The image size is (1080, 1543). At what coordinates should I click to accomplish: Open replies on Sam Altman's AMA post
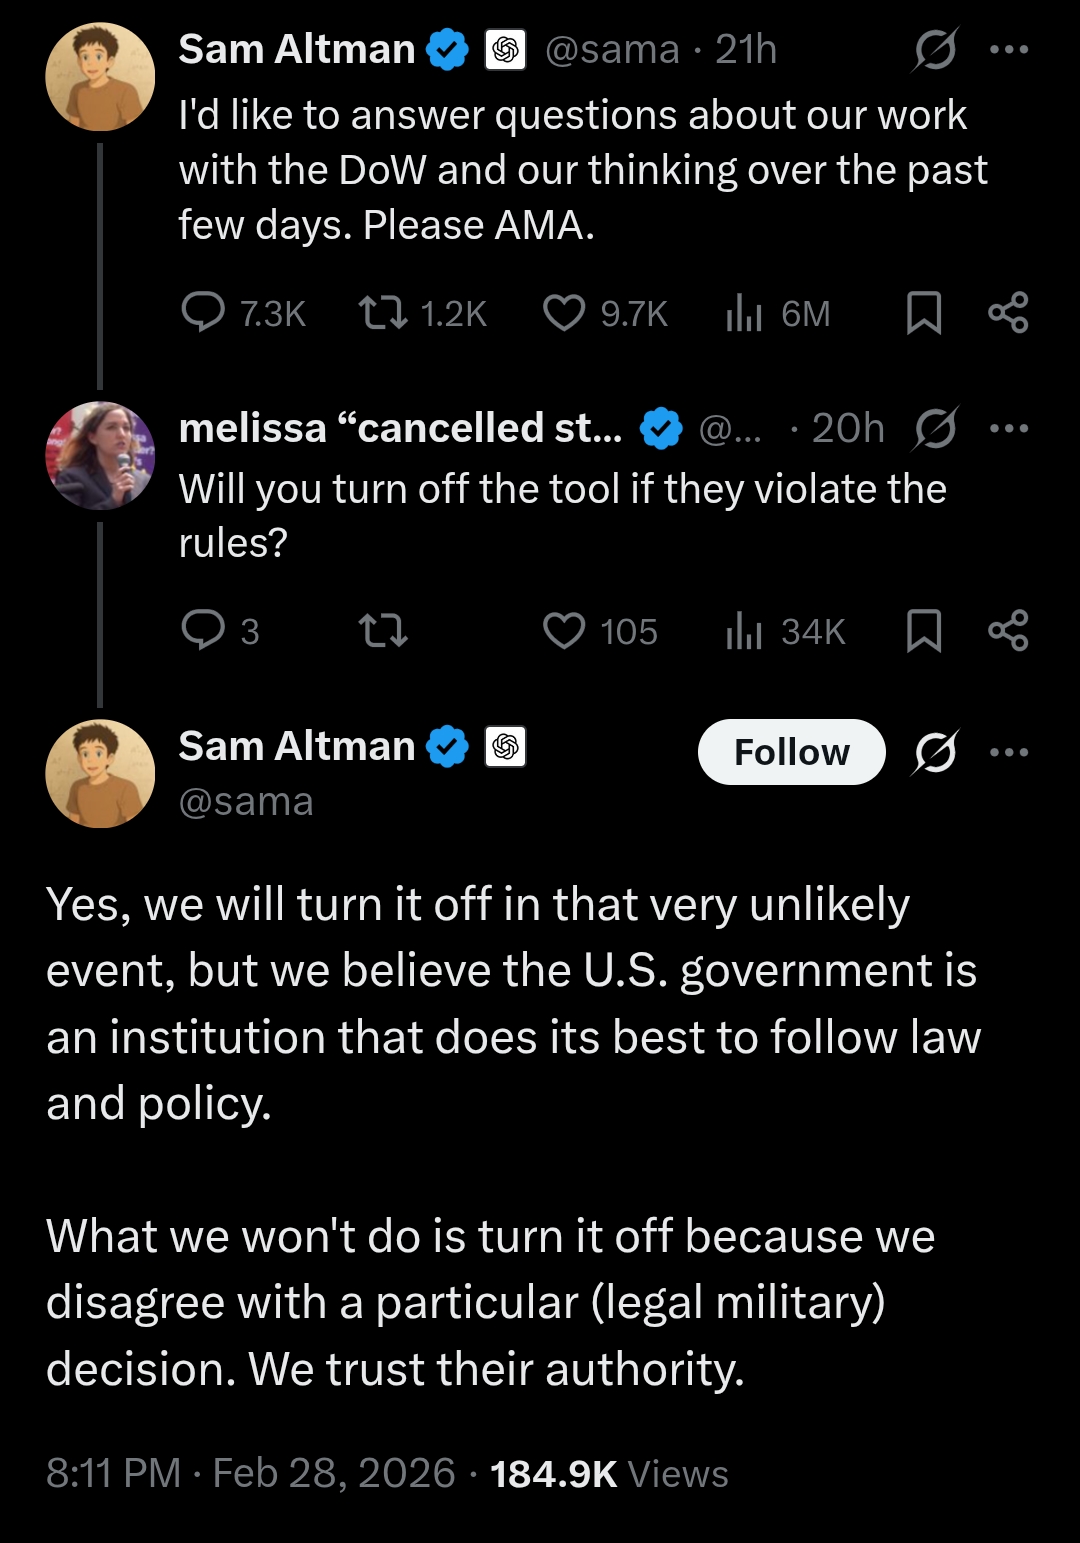pos(203,313)
